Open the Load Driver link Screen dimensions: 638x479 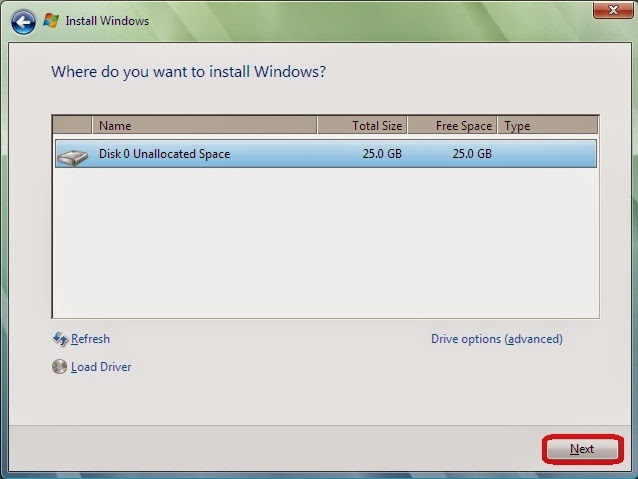[x=101, y=367]
